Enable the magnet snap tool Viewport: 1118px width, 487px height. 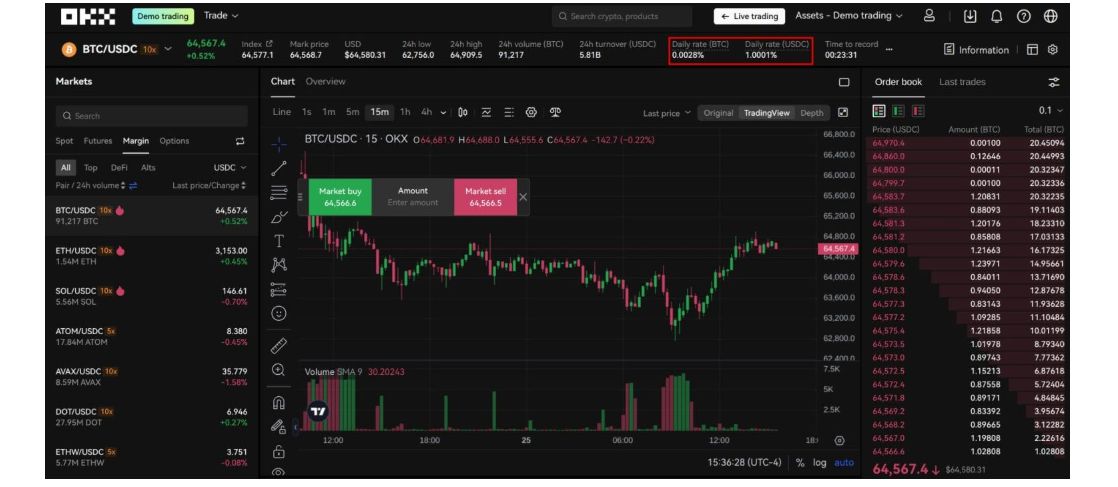(x=279, y=403)
